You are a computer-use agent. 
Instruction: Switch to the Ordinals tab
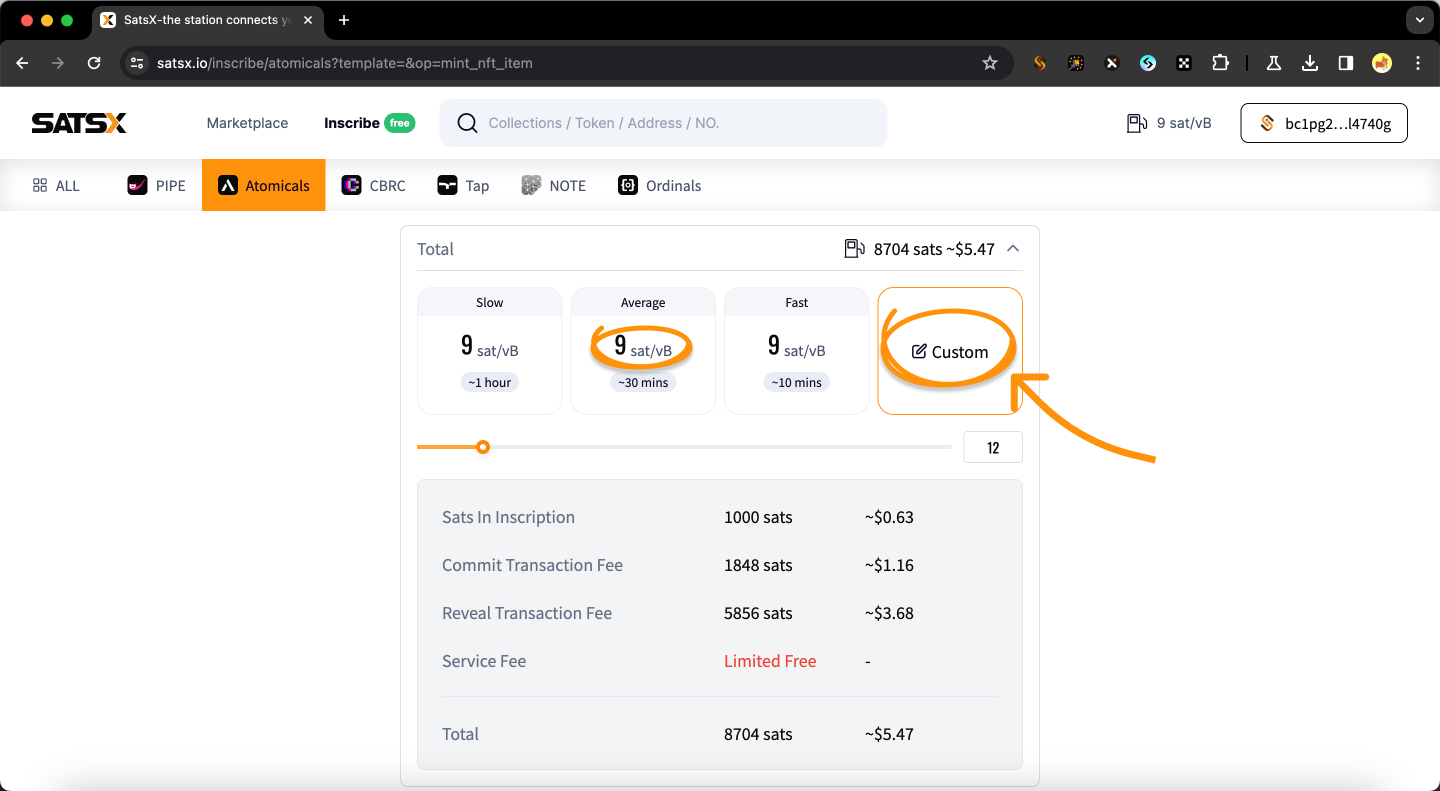(660, 185)
